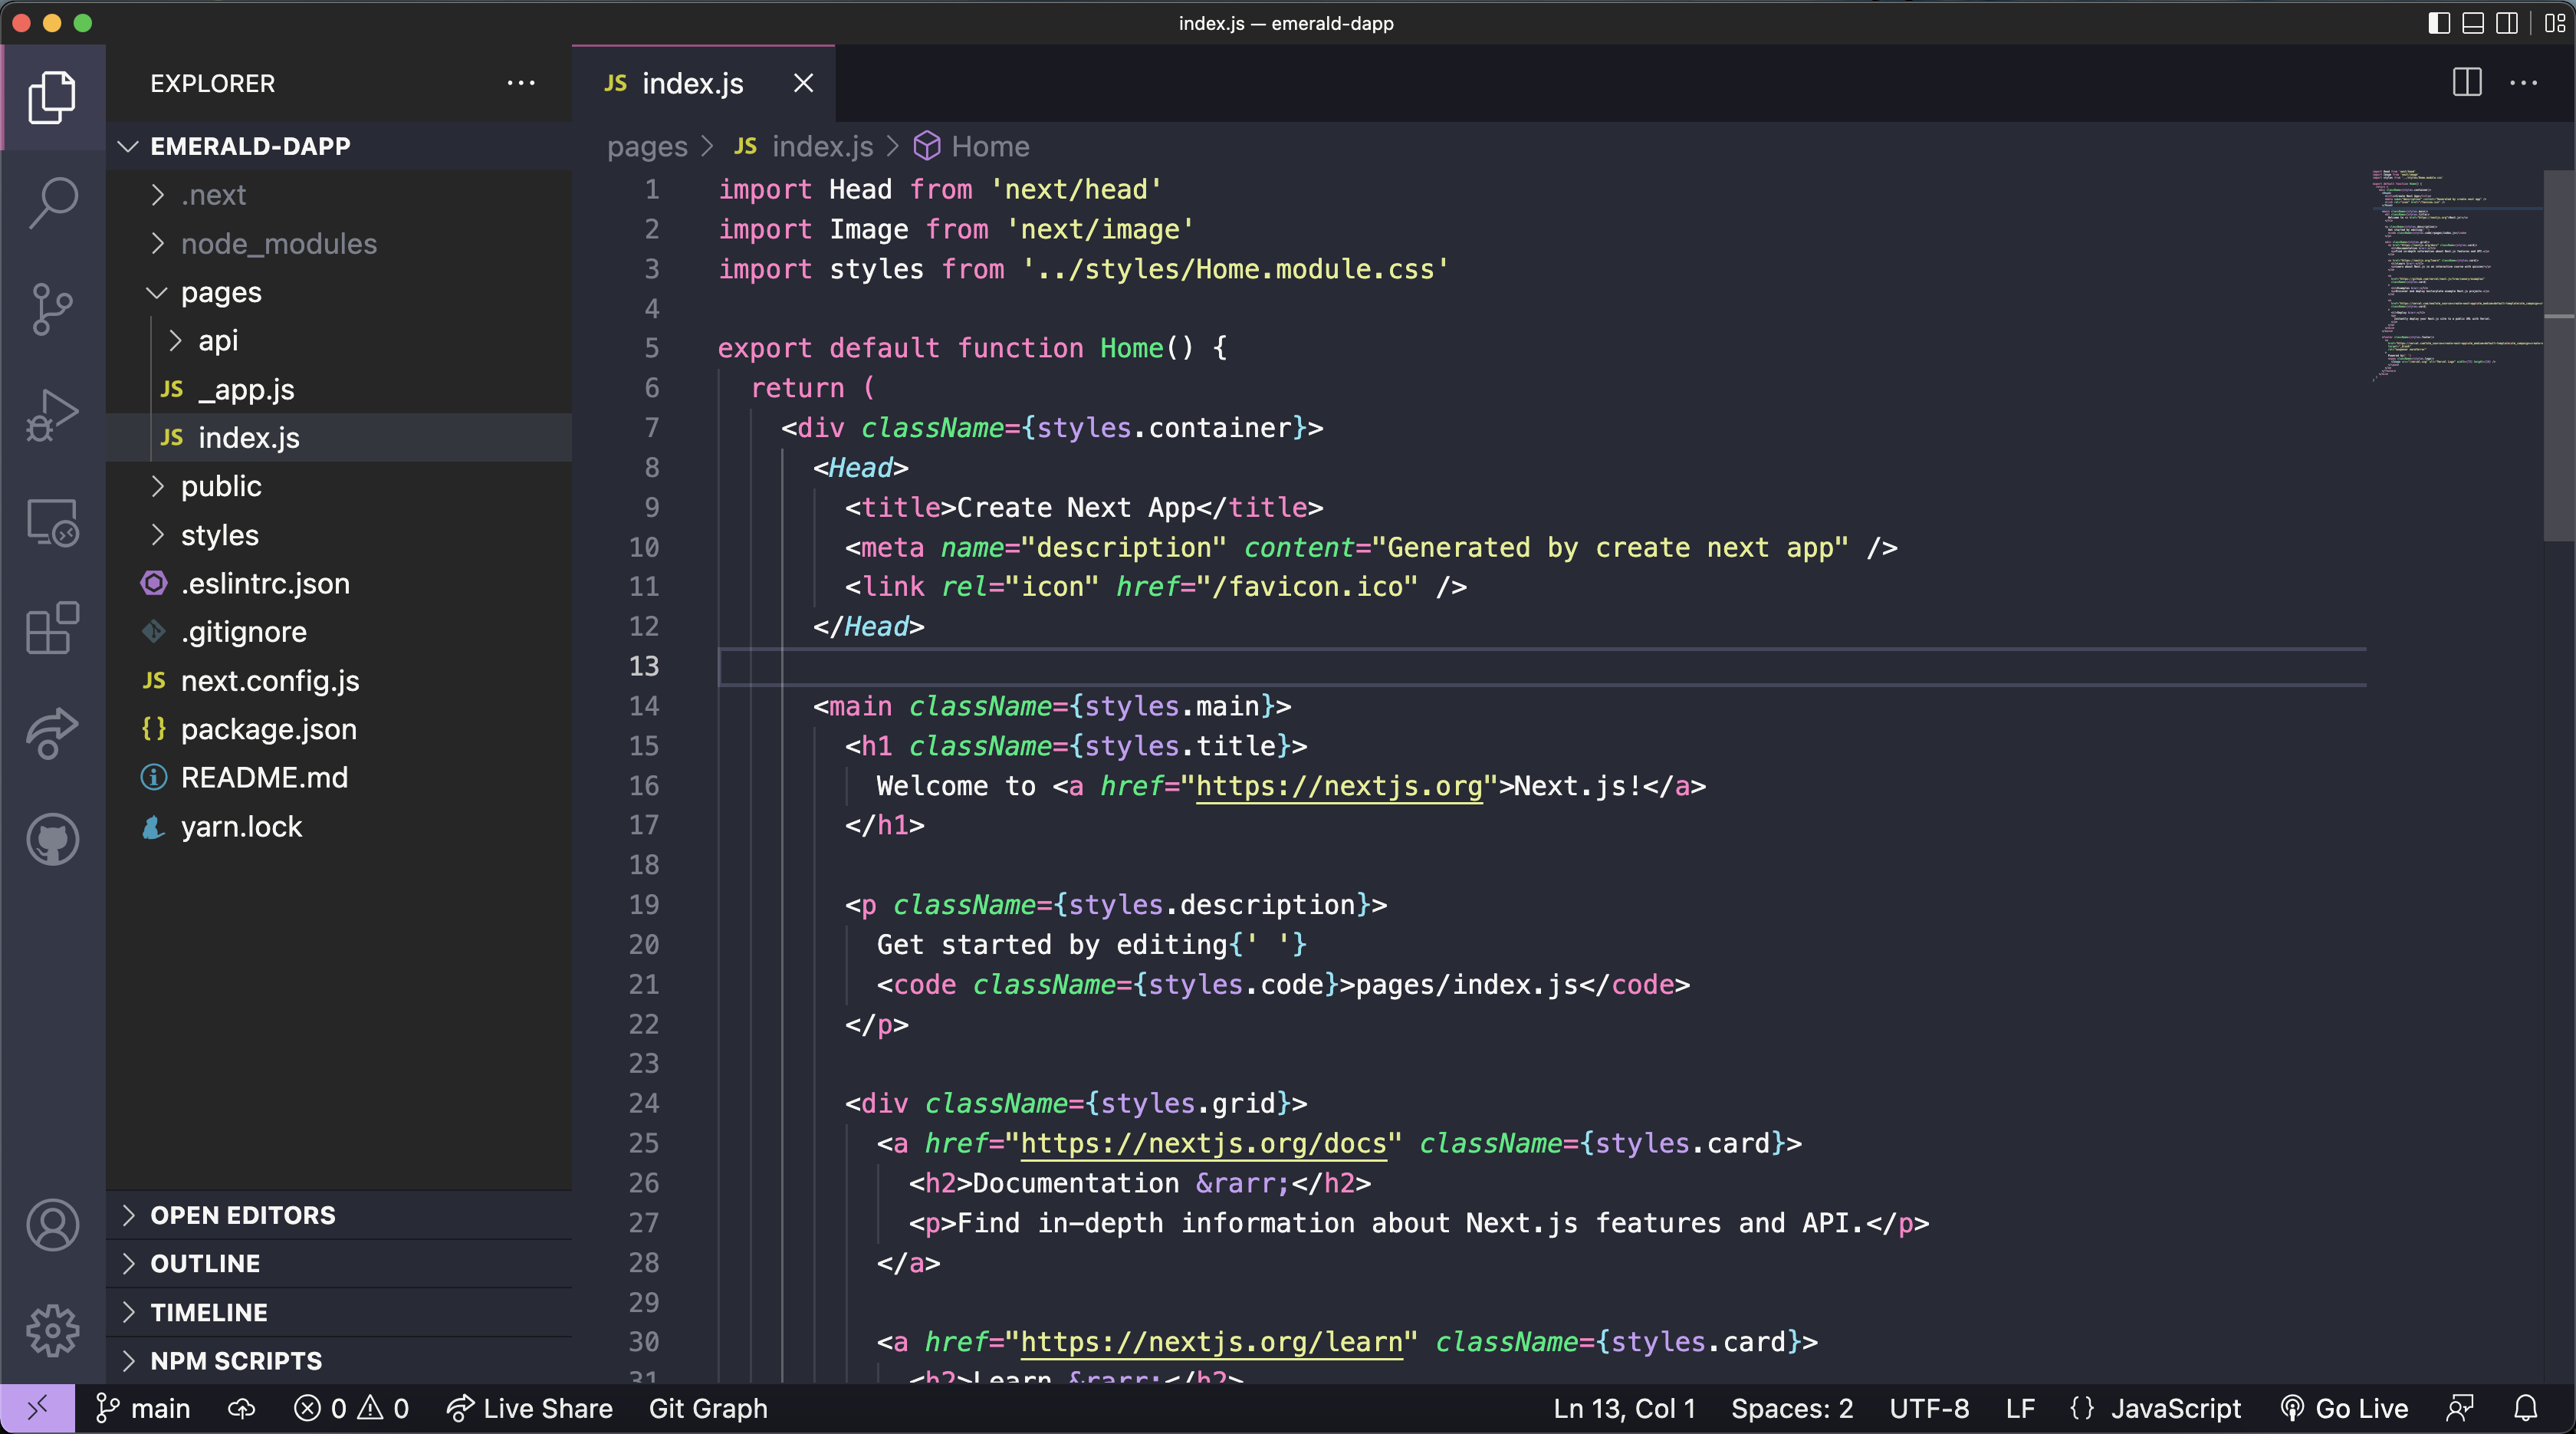
Task: Toggle the secondary side bar layout icon
Action: (x=2507, y=23)
